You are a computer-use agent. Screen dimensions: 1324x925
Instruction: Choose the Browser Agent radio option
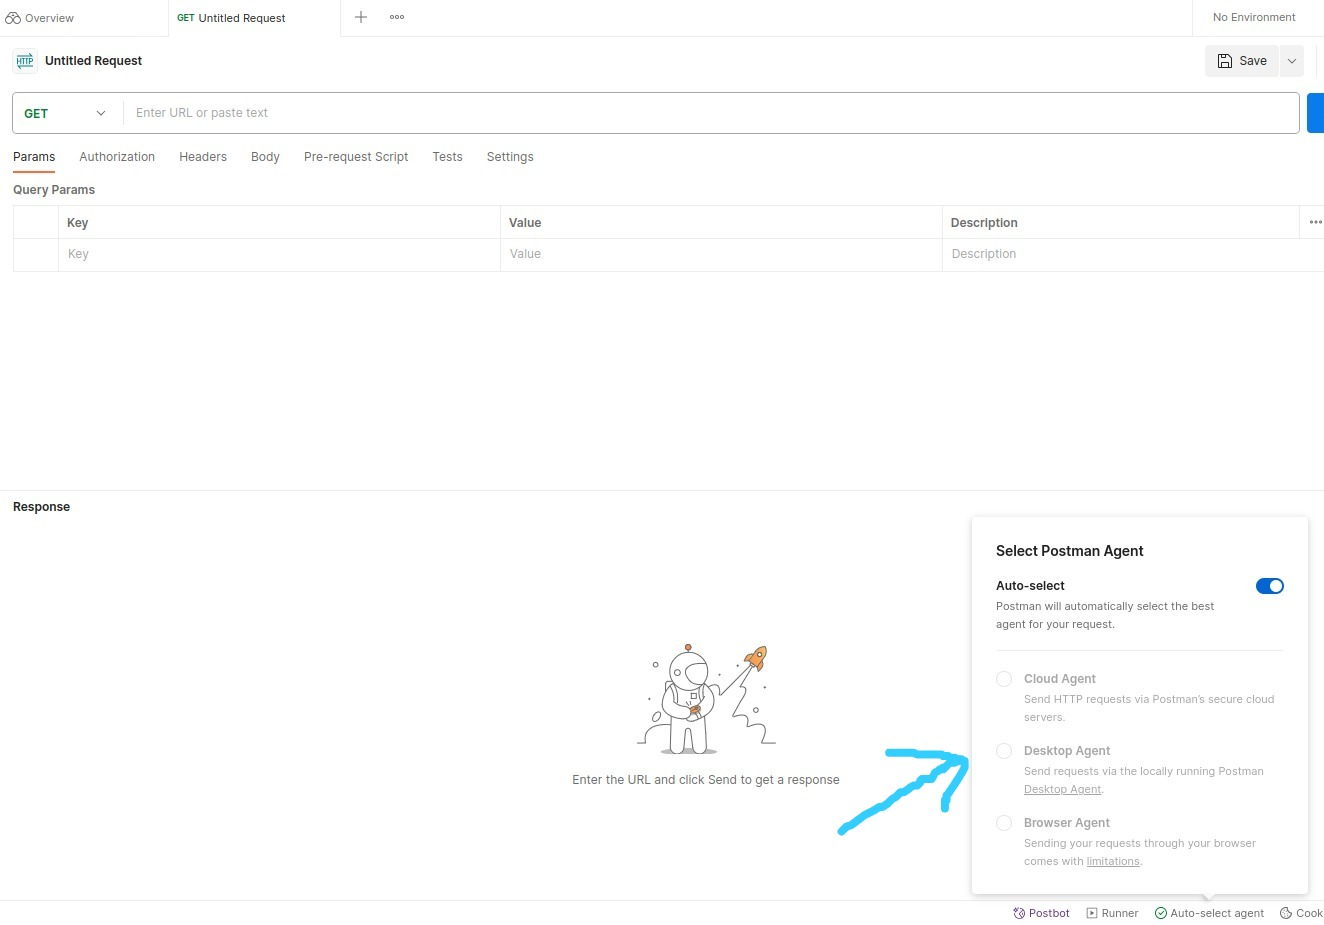(x=1004, y=823)
